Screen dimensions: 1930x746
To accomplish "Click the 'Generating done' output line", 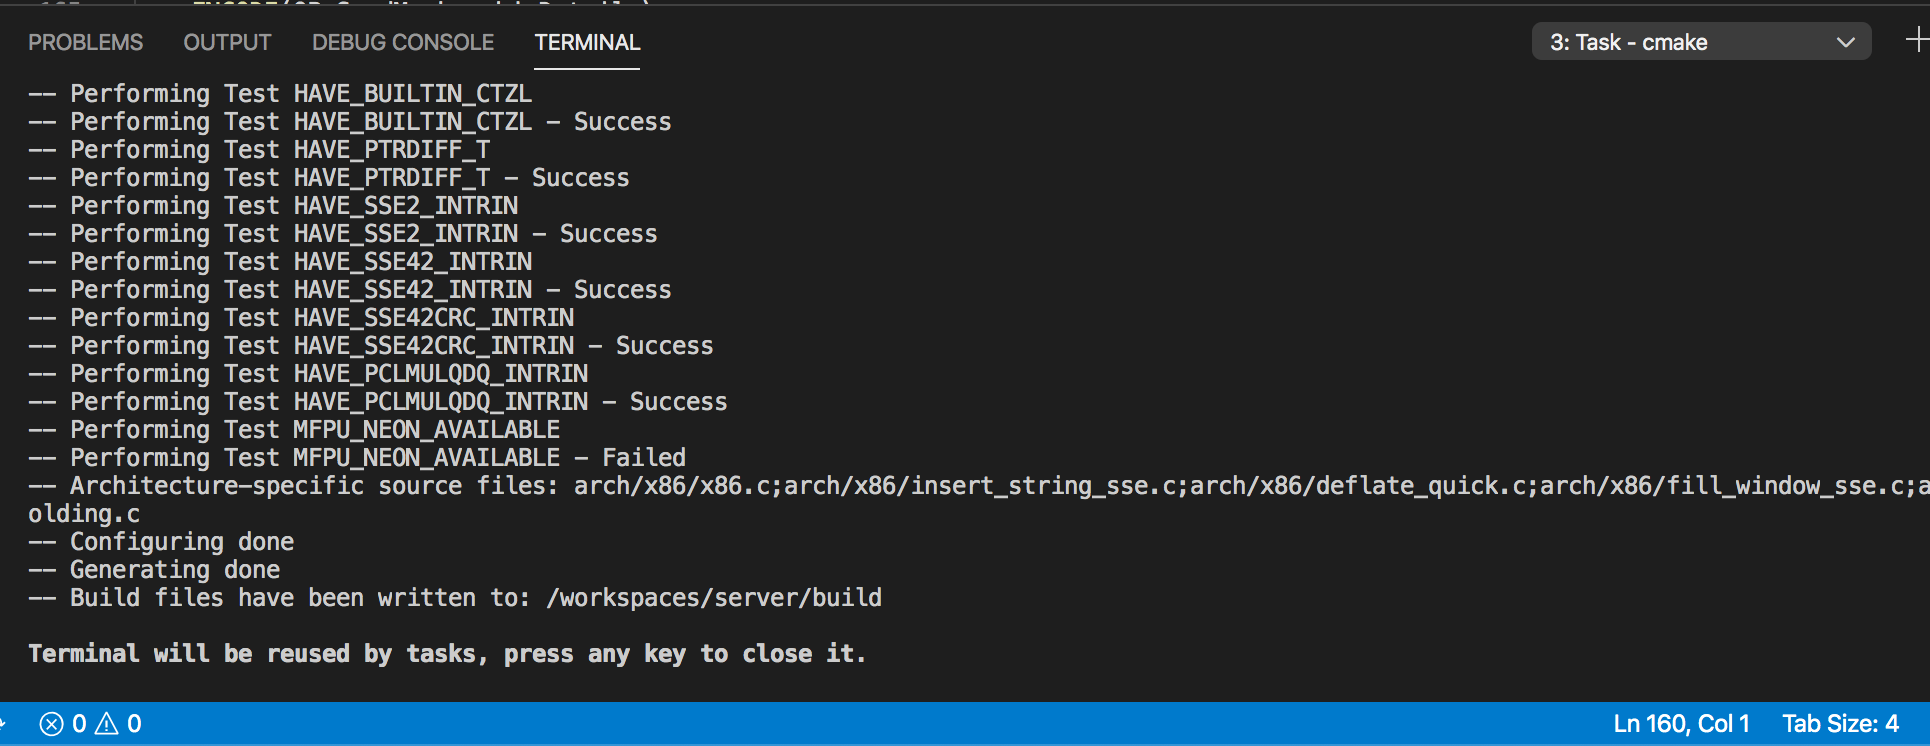I will [154, 570].
